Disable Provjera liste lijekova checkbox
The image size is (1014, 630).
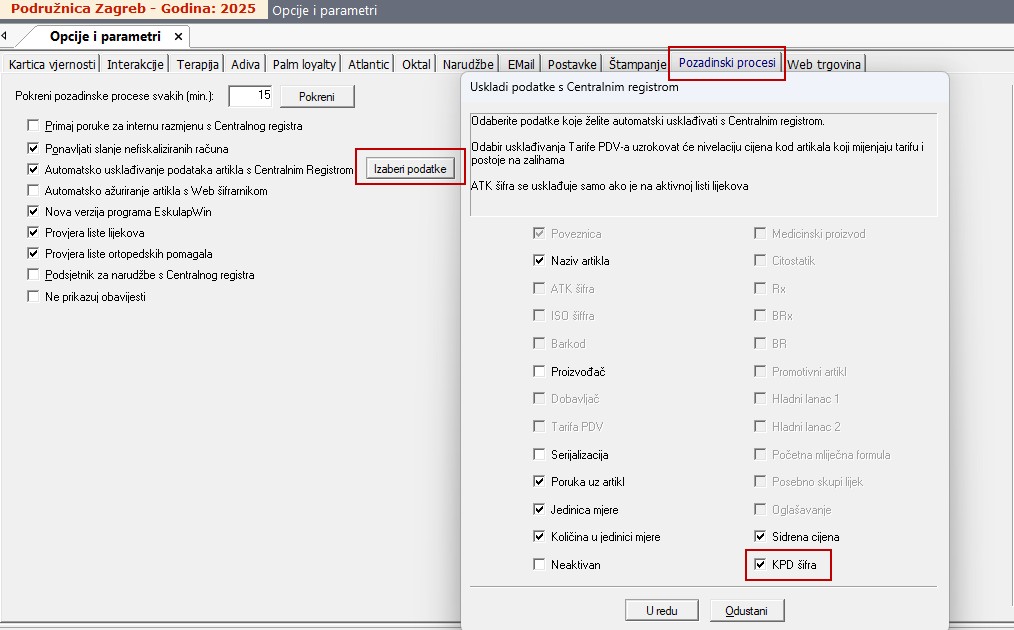coord(34,233)
